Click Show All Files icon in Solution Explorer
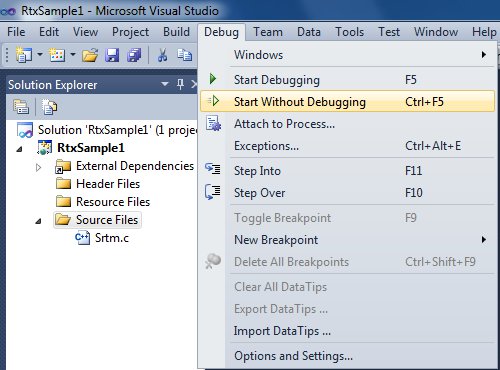 [x=49, y=107]
